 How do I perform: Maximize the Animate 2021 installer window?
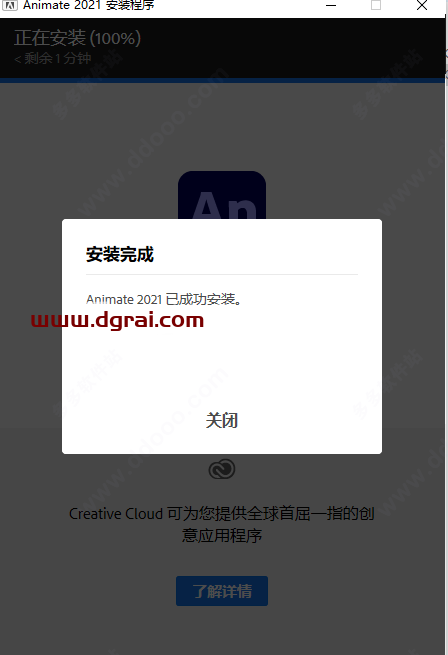[376, 5]
